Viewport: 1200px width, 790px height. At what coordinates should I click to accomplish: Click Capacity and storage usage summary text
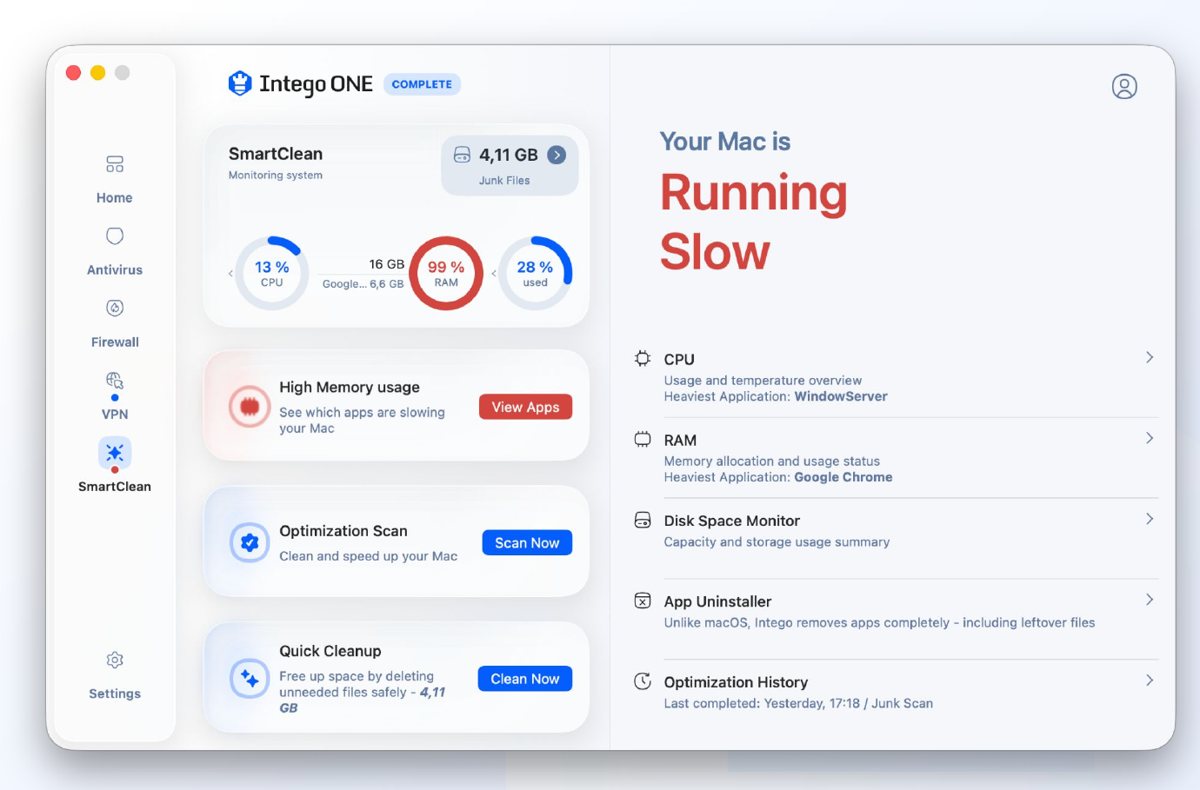click(x=777, y=542)
